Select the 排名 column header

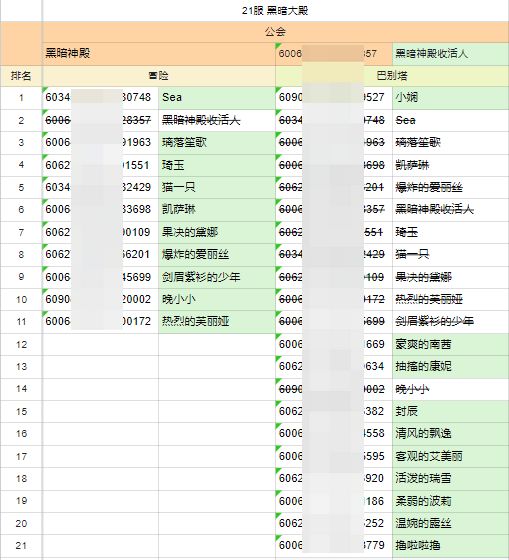21,76
